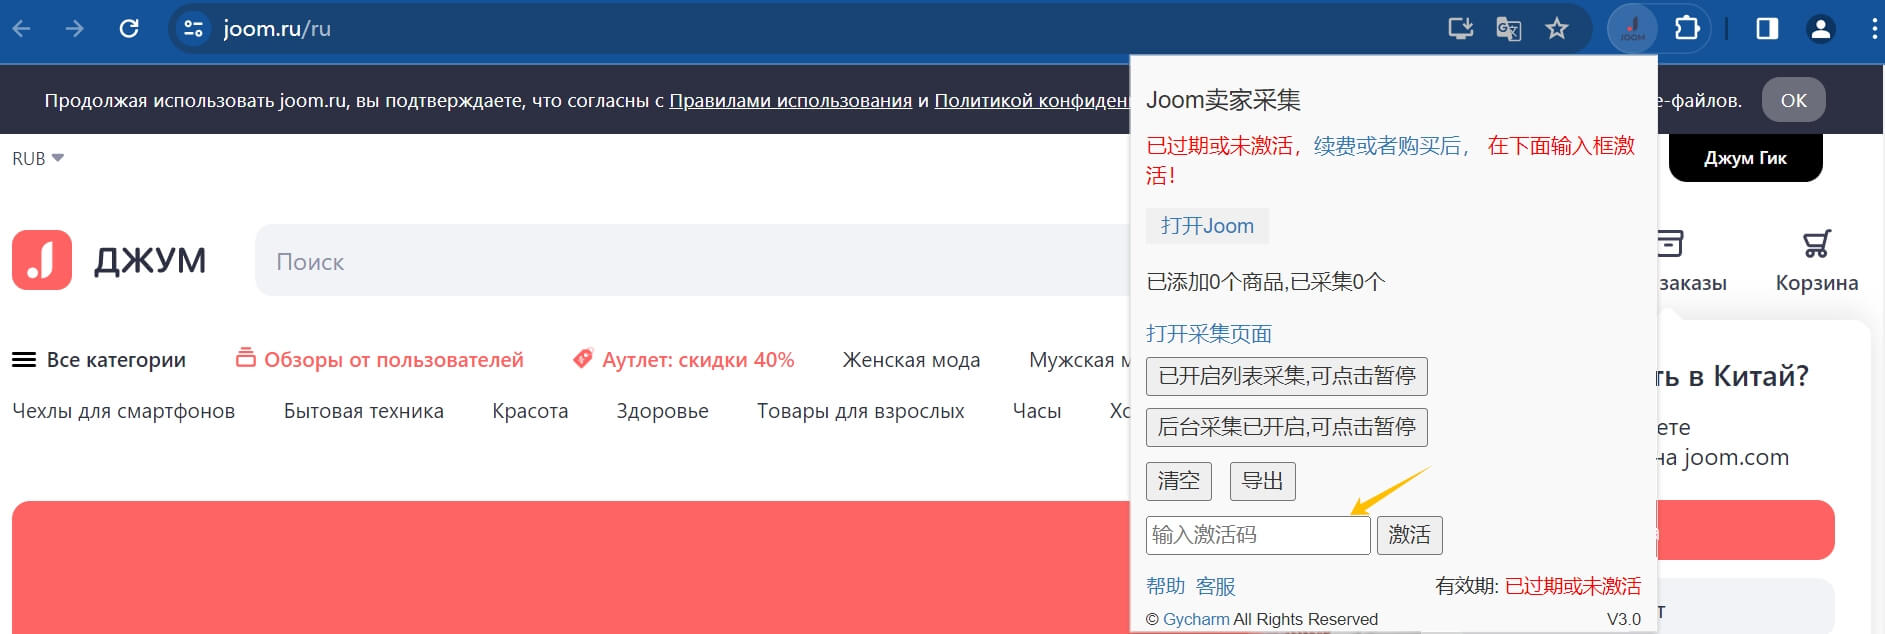The image size is (1885, 634).
Task: Click the 已添加0个商品,已采集0个 status text
Action: coord(1266,282)
